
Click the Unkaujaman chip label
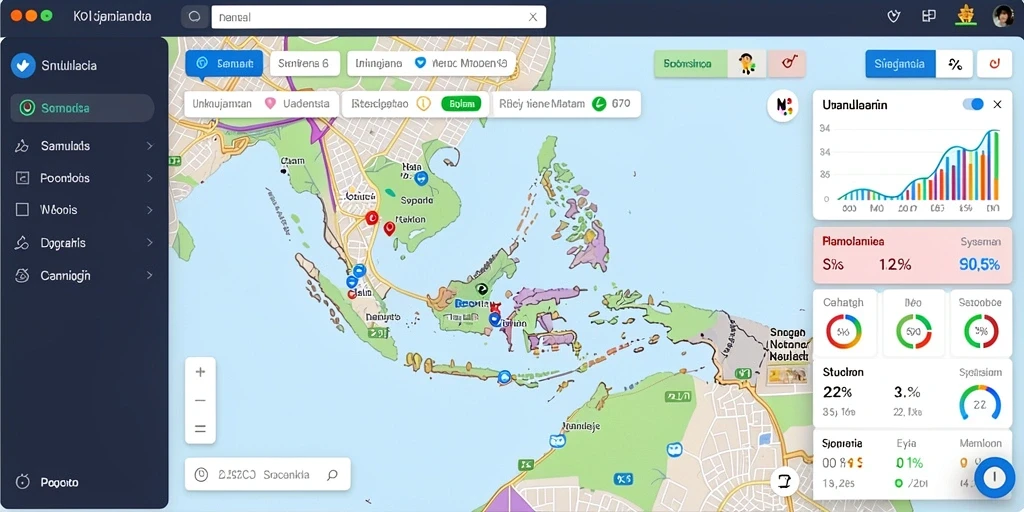pos(222,103)
